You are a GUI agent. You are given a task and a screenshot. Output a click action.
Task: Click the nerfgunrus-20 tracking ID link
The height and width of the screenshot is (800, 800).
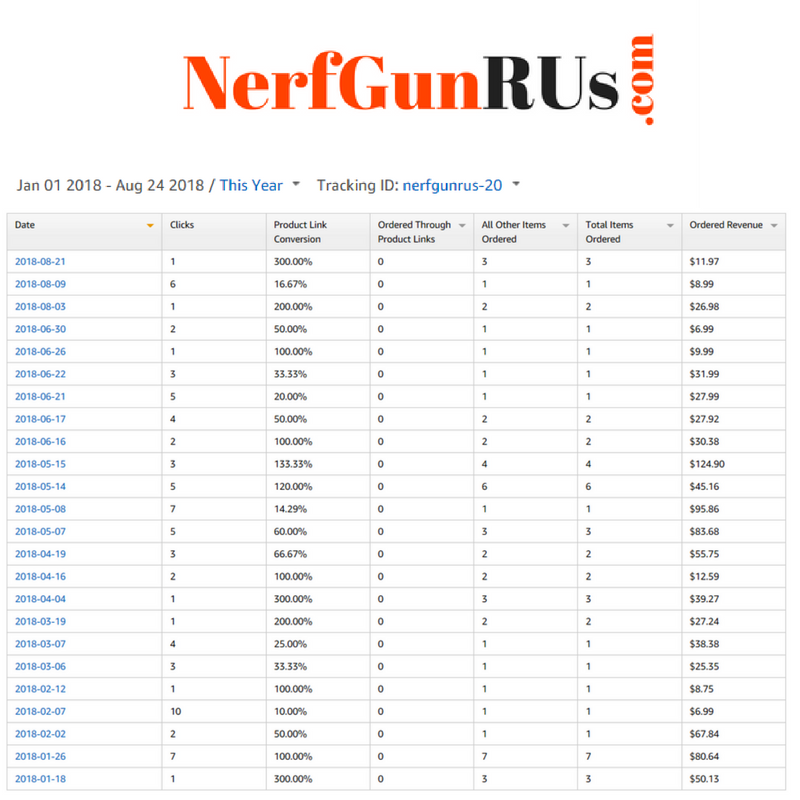click(x=452, y=185)
